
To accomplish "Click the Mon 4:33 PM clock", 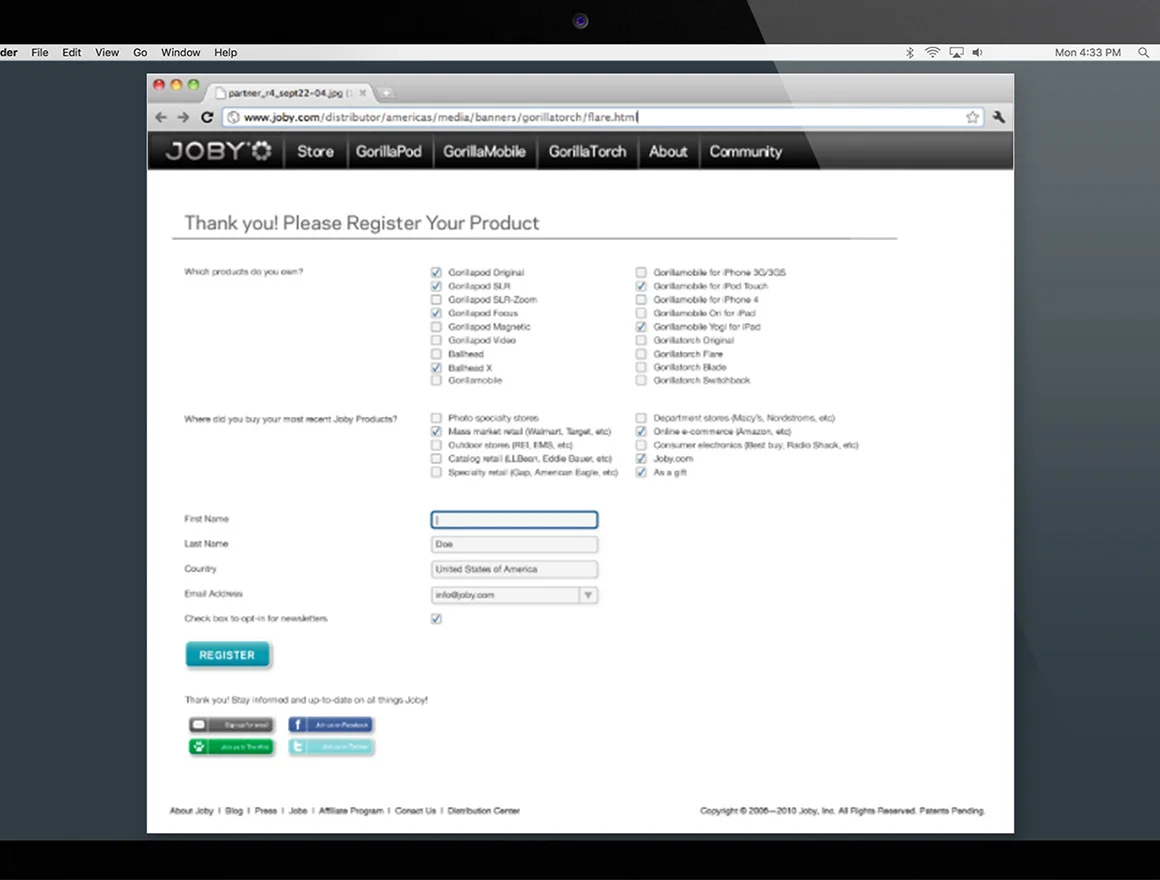I will tap(1088, 53).
